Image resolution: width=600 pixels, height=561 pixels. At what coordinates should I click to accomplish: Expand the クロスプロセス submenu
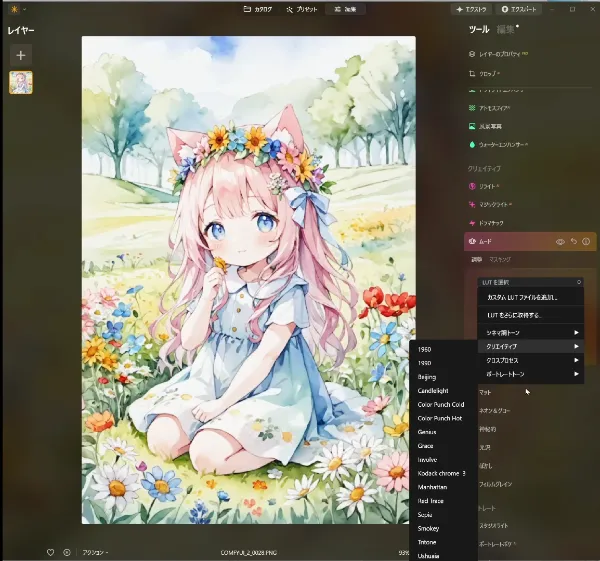530,360
